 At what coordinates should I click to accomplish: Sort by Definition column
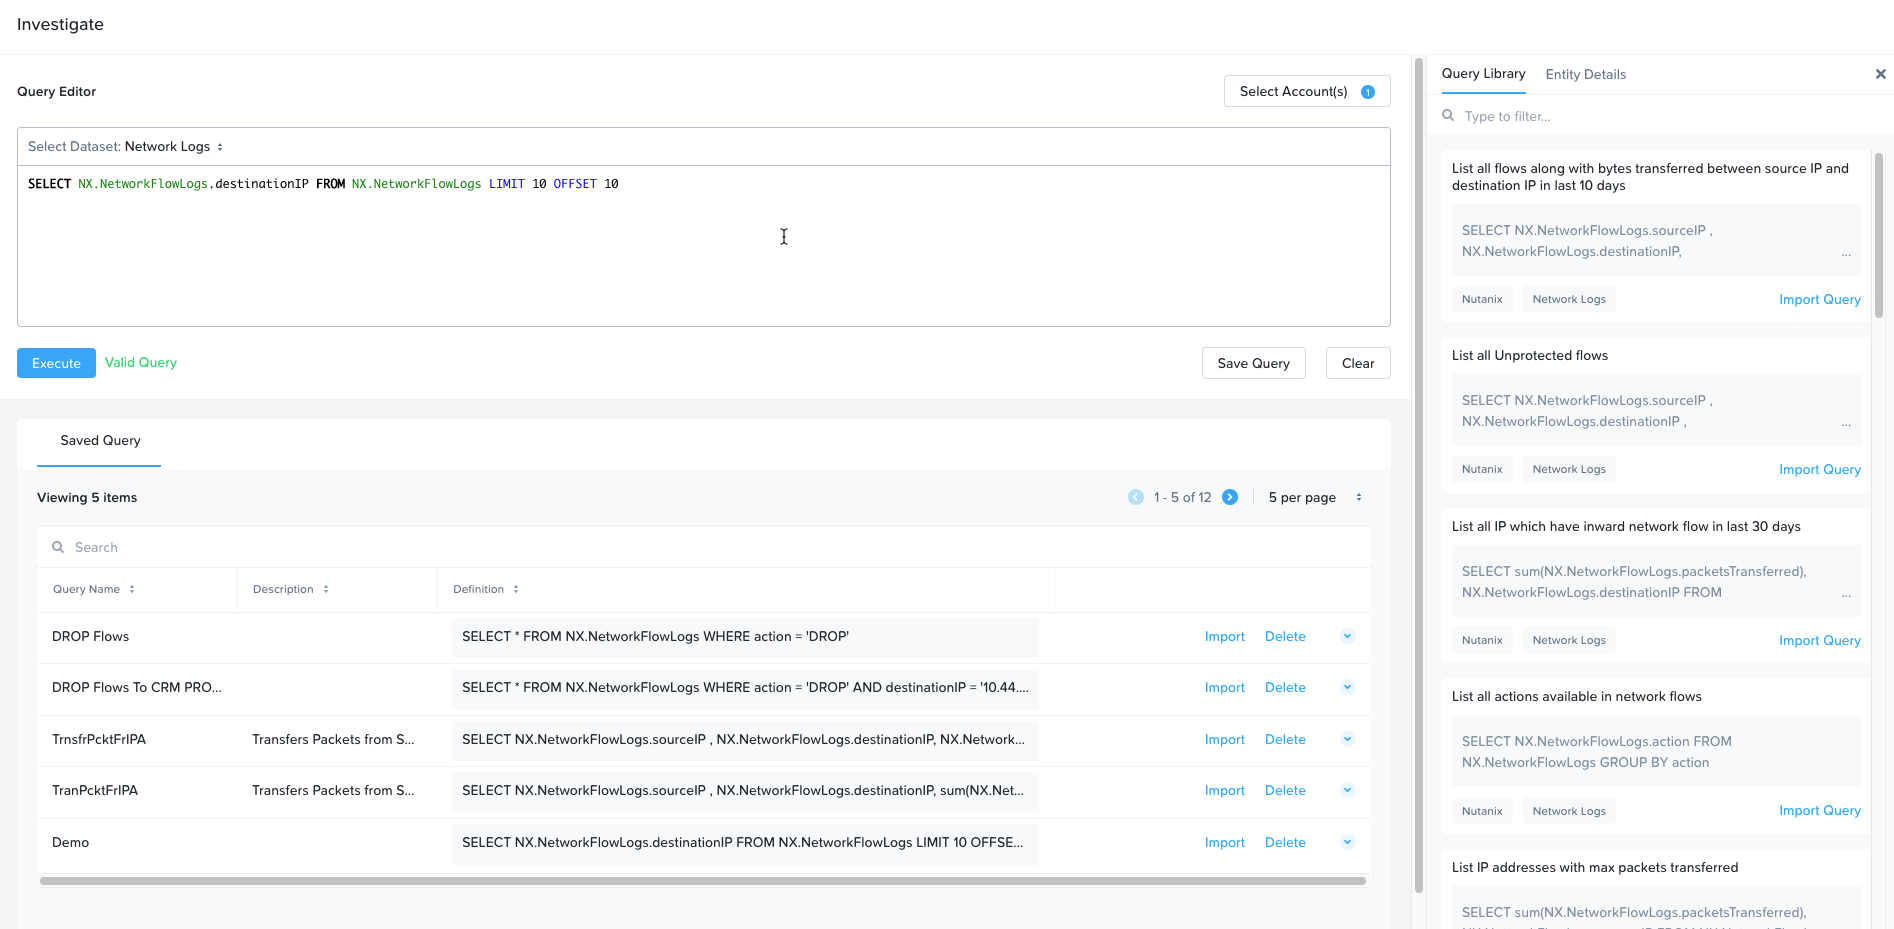[x=515, y=589]
